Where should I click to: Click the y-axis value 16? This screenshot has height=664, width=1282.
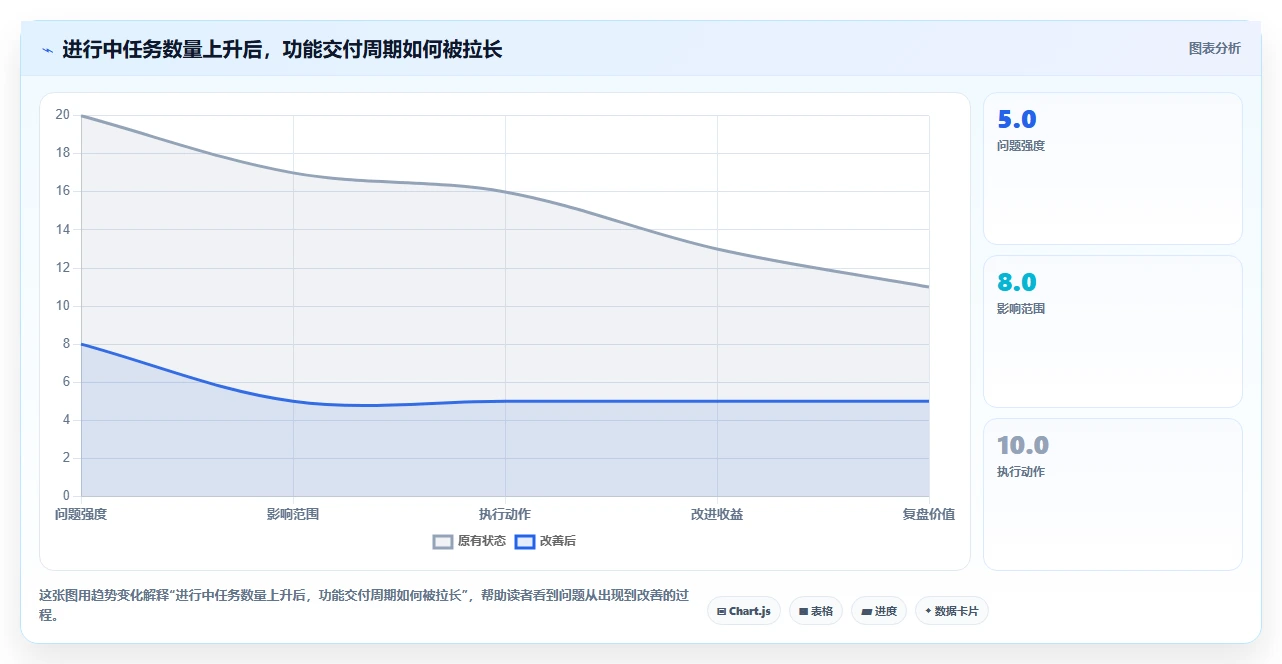[63, 191]
